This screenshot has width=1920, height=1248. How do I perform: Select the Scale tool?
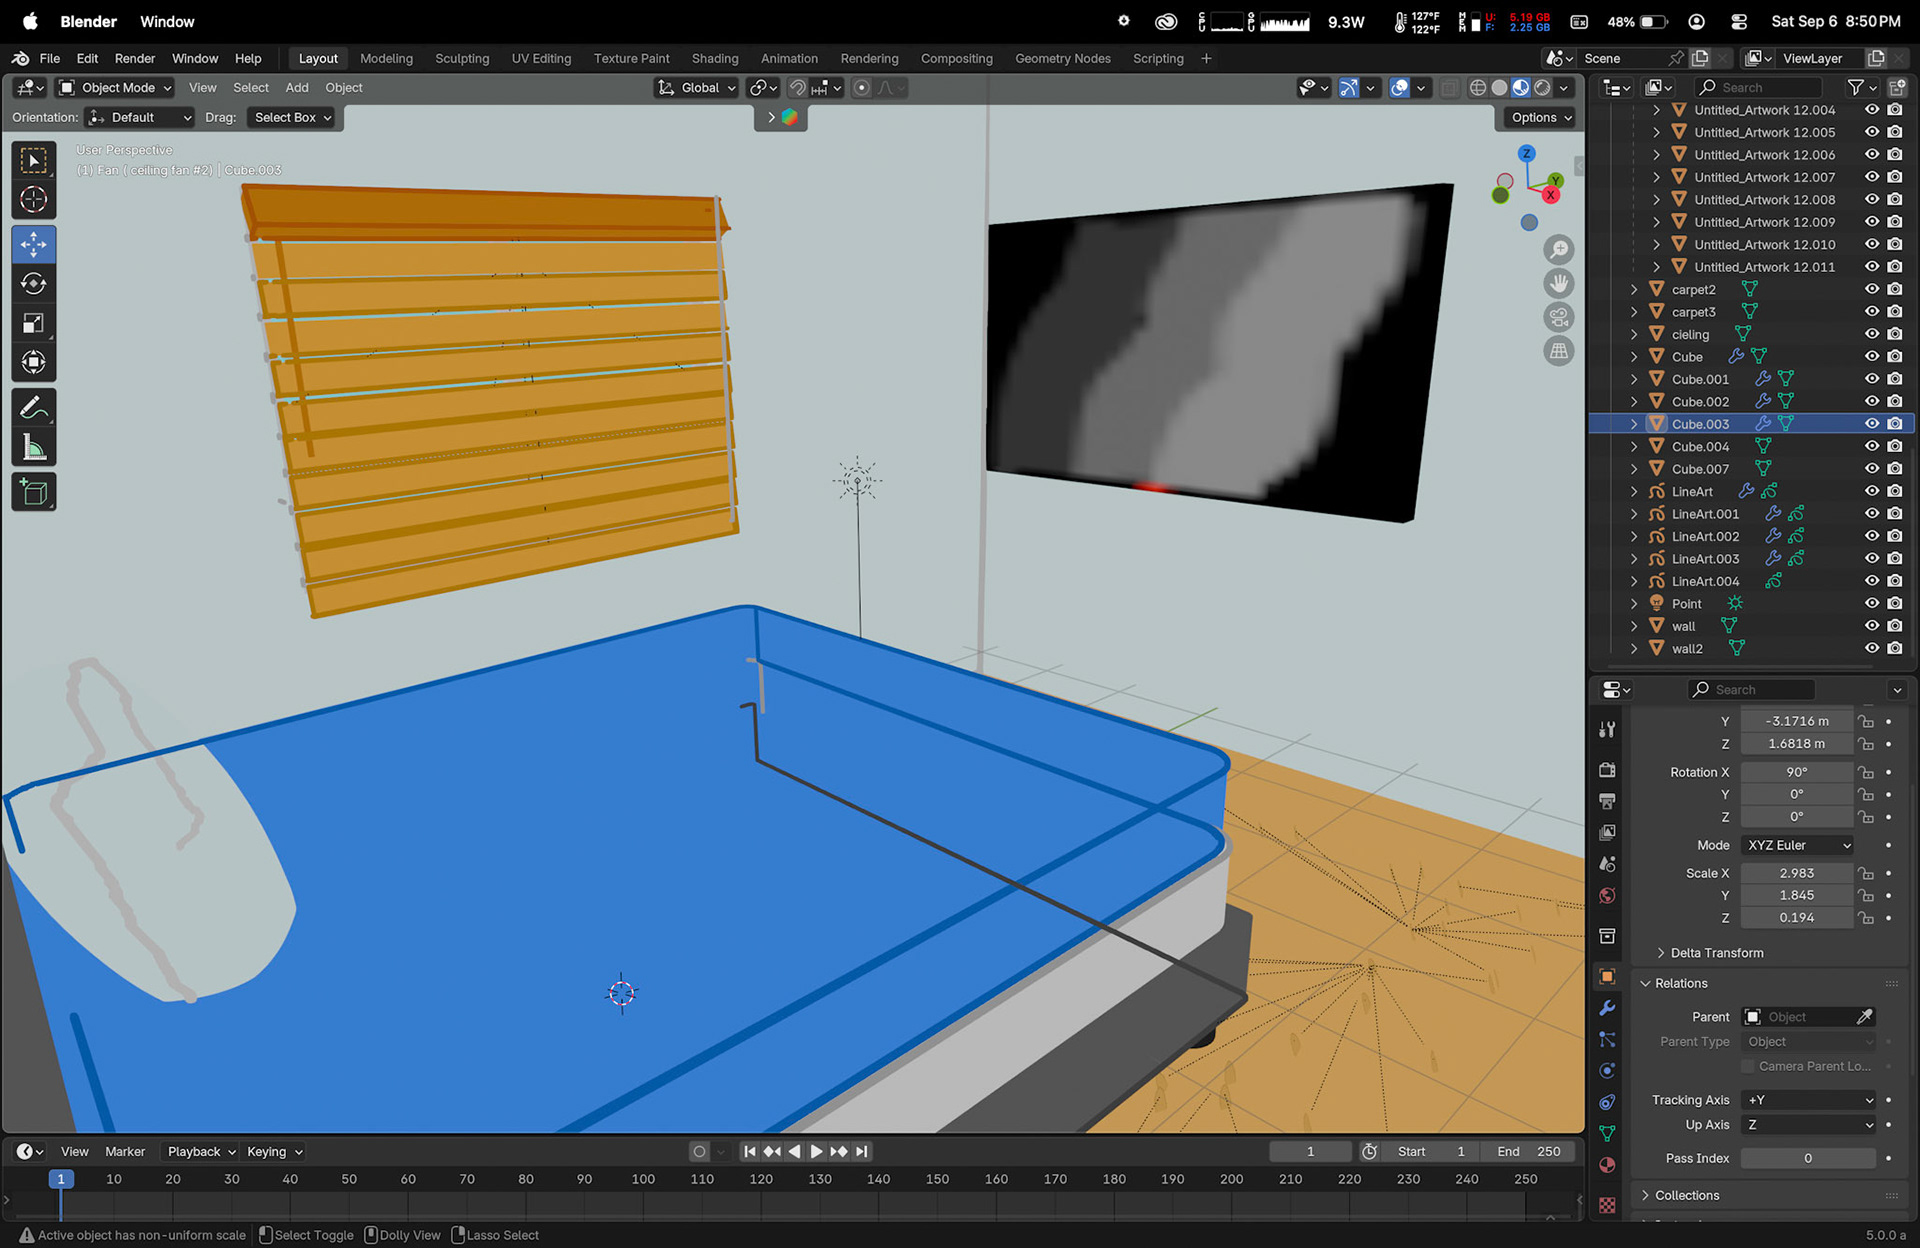(33, 323)
